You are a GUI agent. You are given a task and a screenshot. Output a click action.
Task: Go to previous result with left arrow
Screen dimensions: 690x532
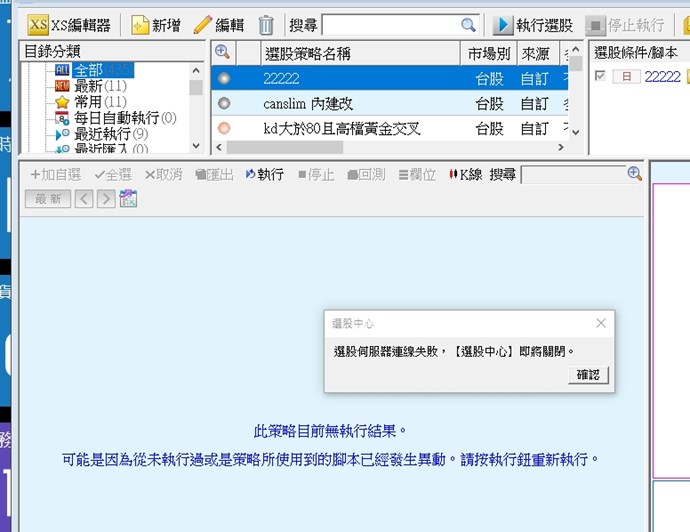point(84,199)
